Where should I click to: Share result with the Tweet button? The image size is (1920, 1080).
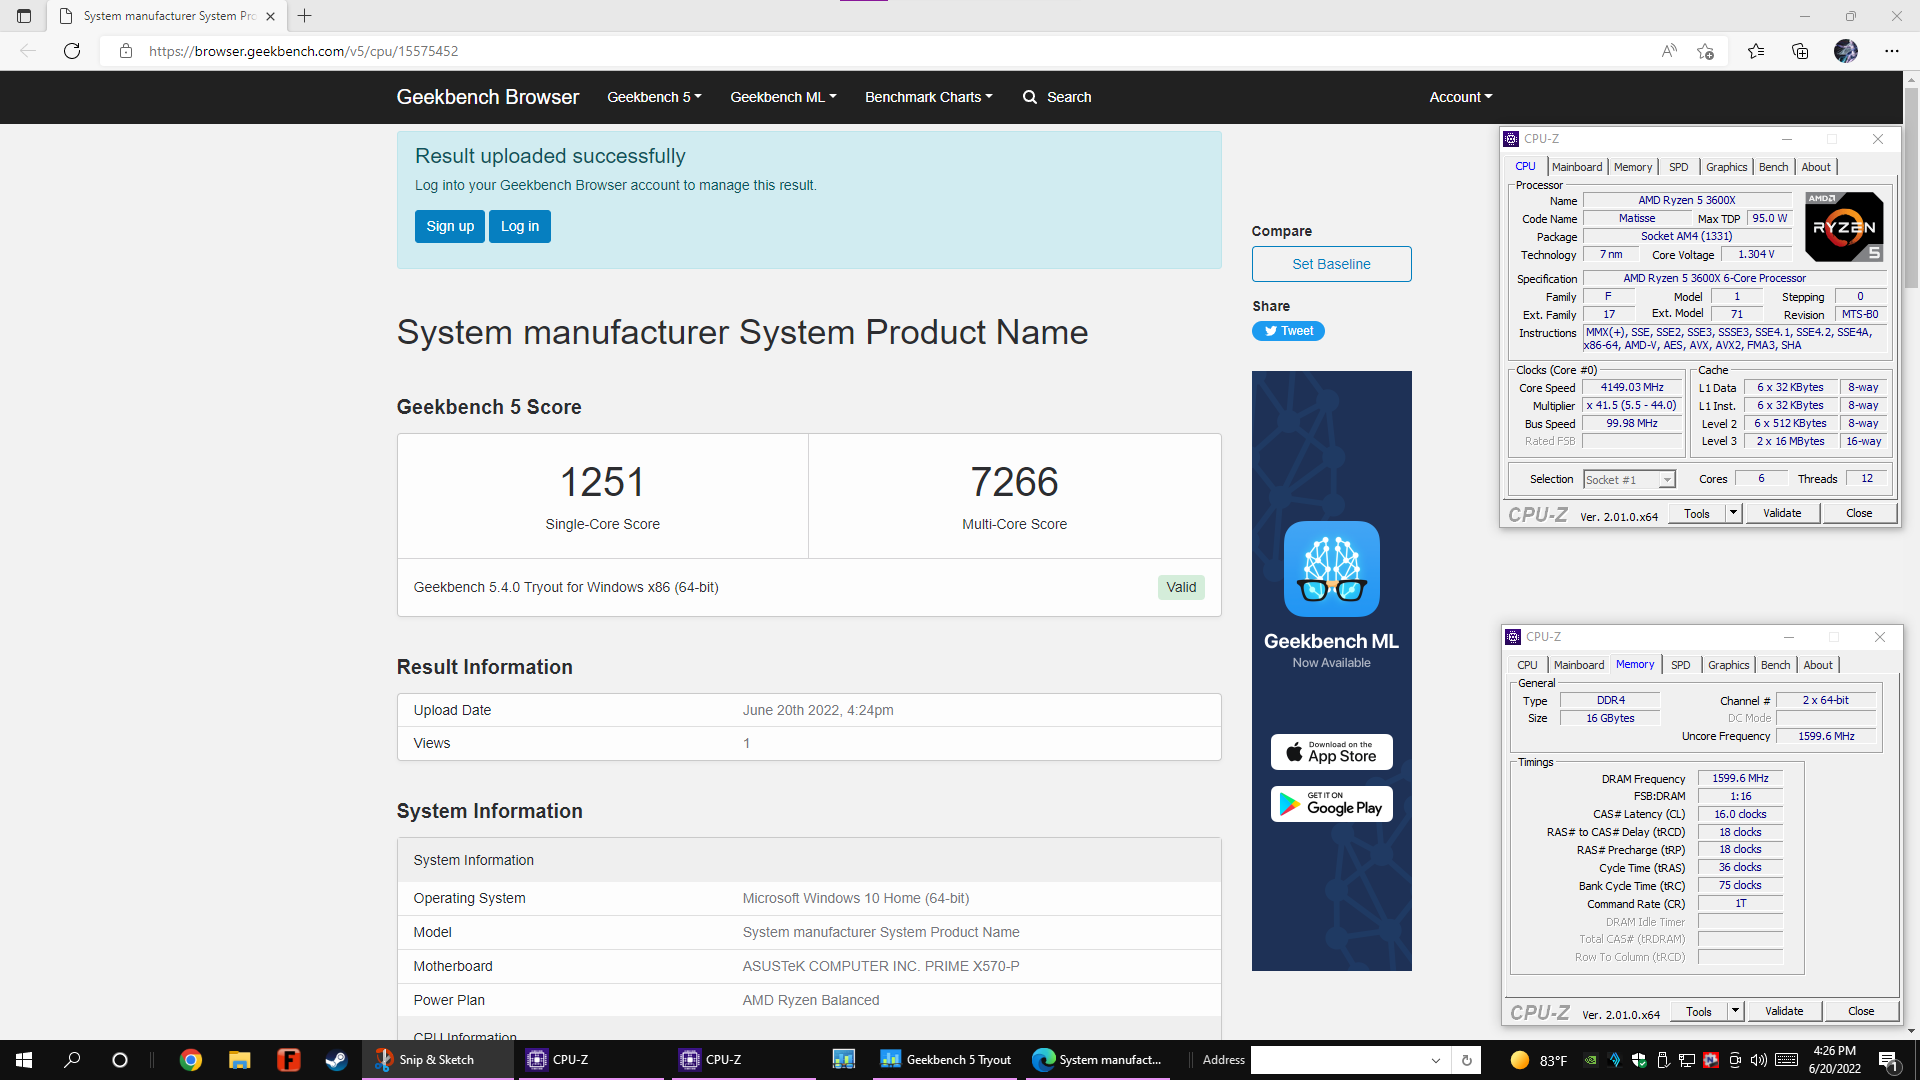pyautogui.click(x=1288, y=331)
